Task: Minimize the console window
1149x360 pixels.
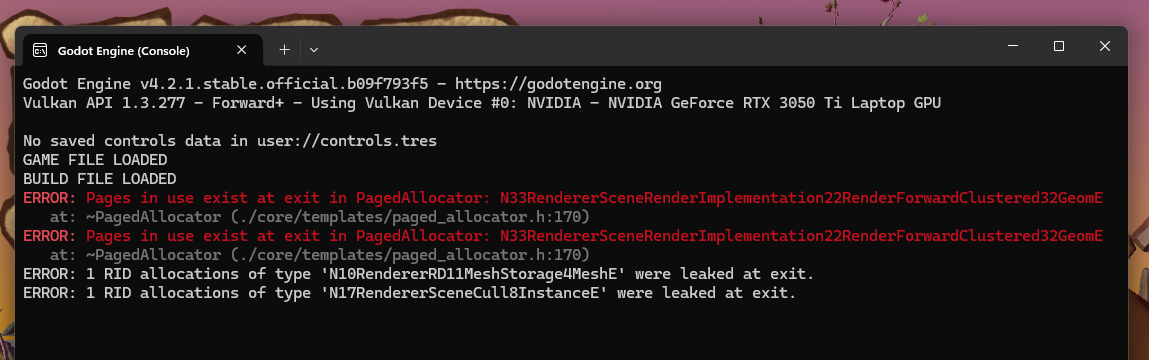Action: (1013, 46)
